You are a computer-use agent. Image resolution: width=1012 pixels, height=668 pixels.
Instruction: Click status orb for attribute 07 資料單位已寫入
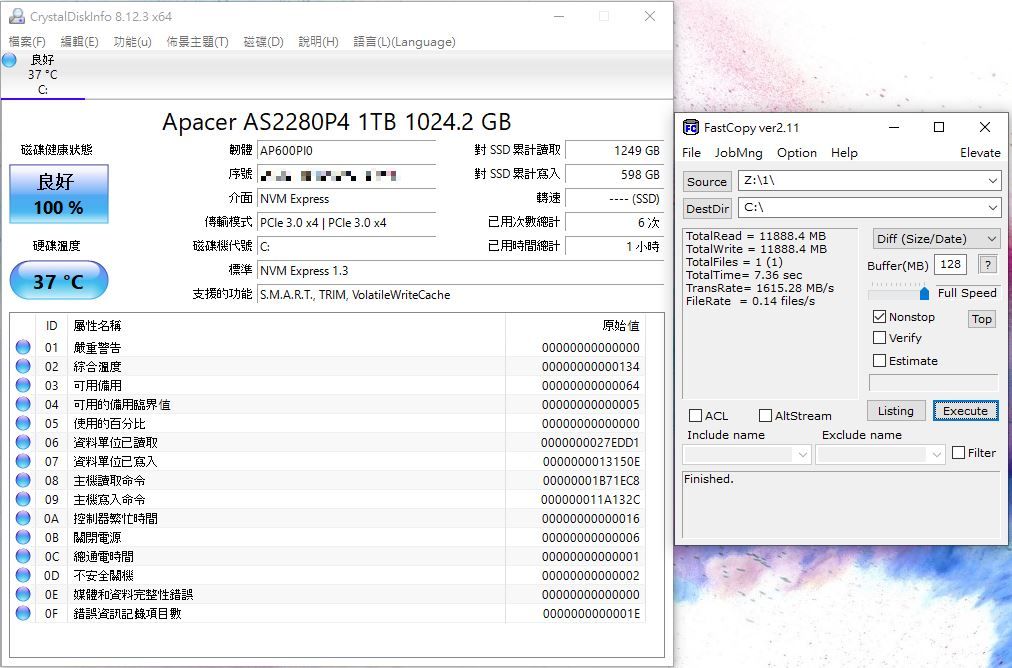23,461
